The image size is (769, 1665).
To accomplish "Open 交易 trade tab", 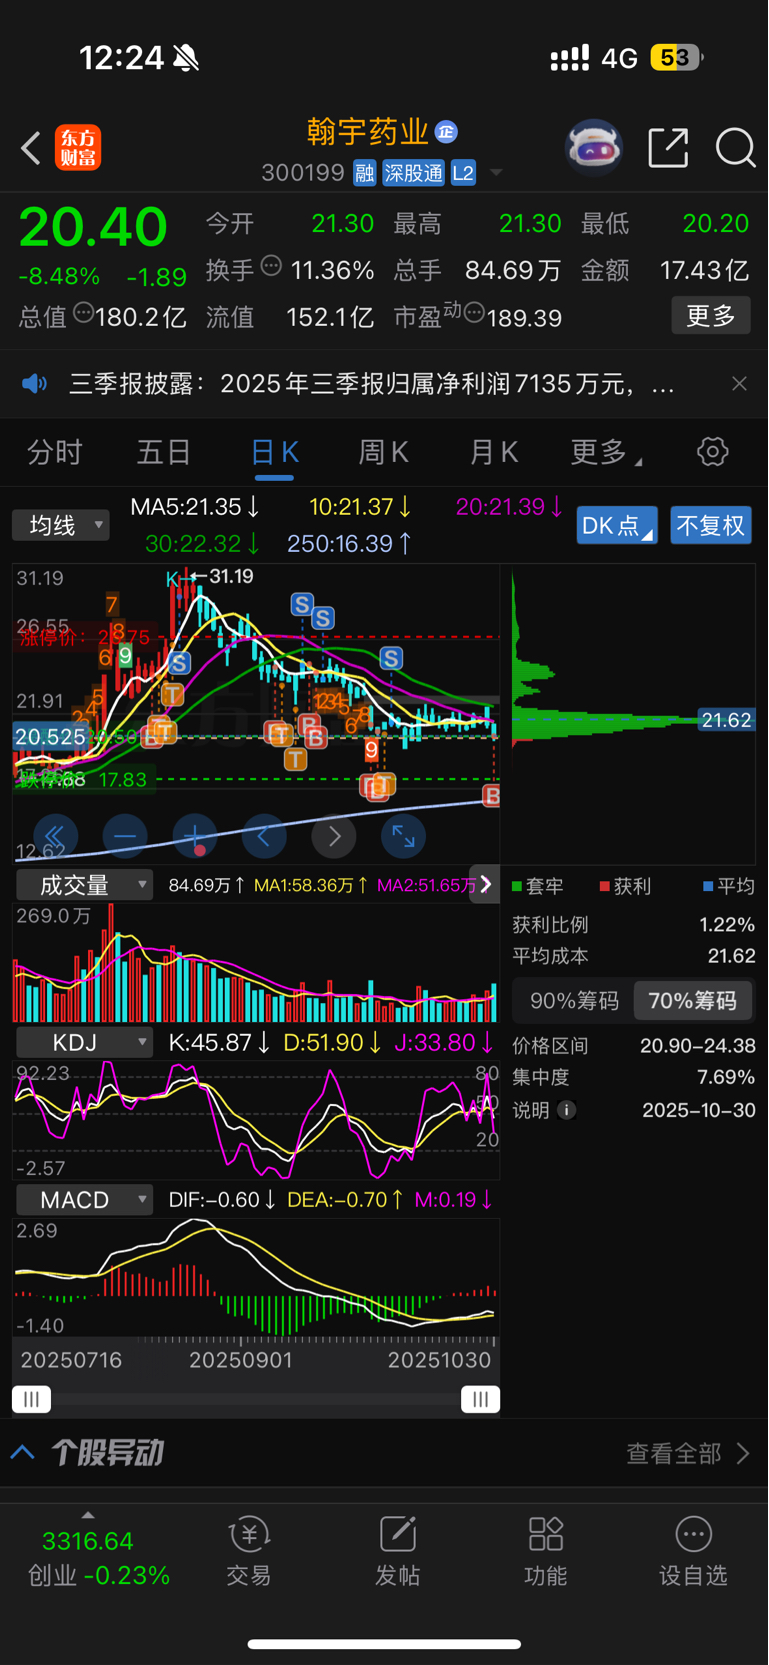I will click(x=249, y=1552).
